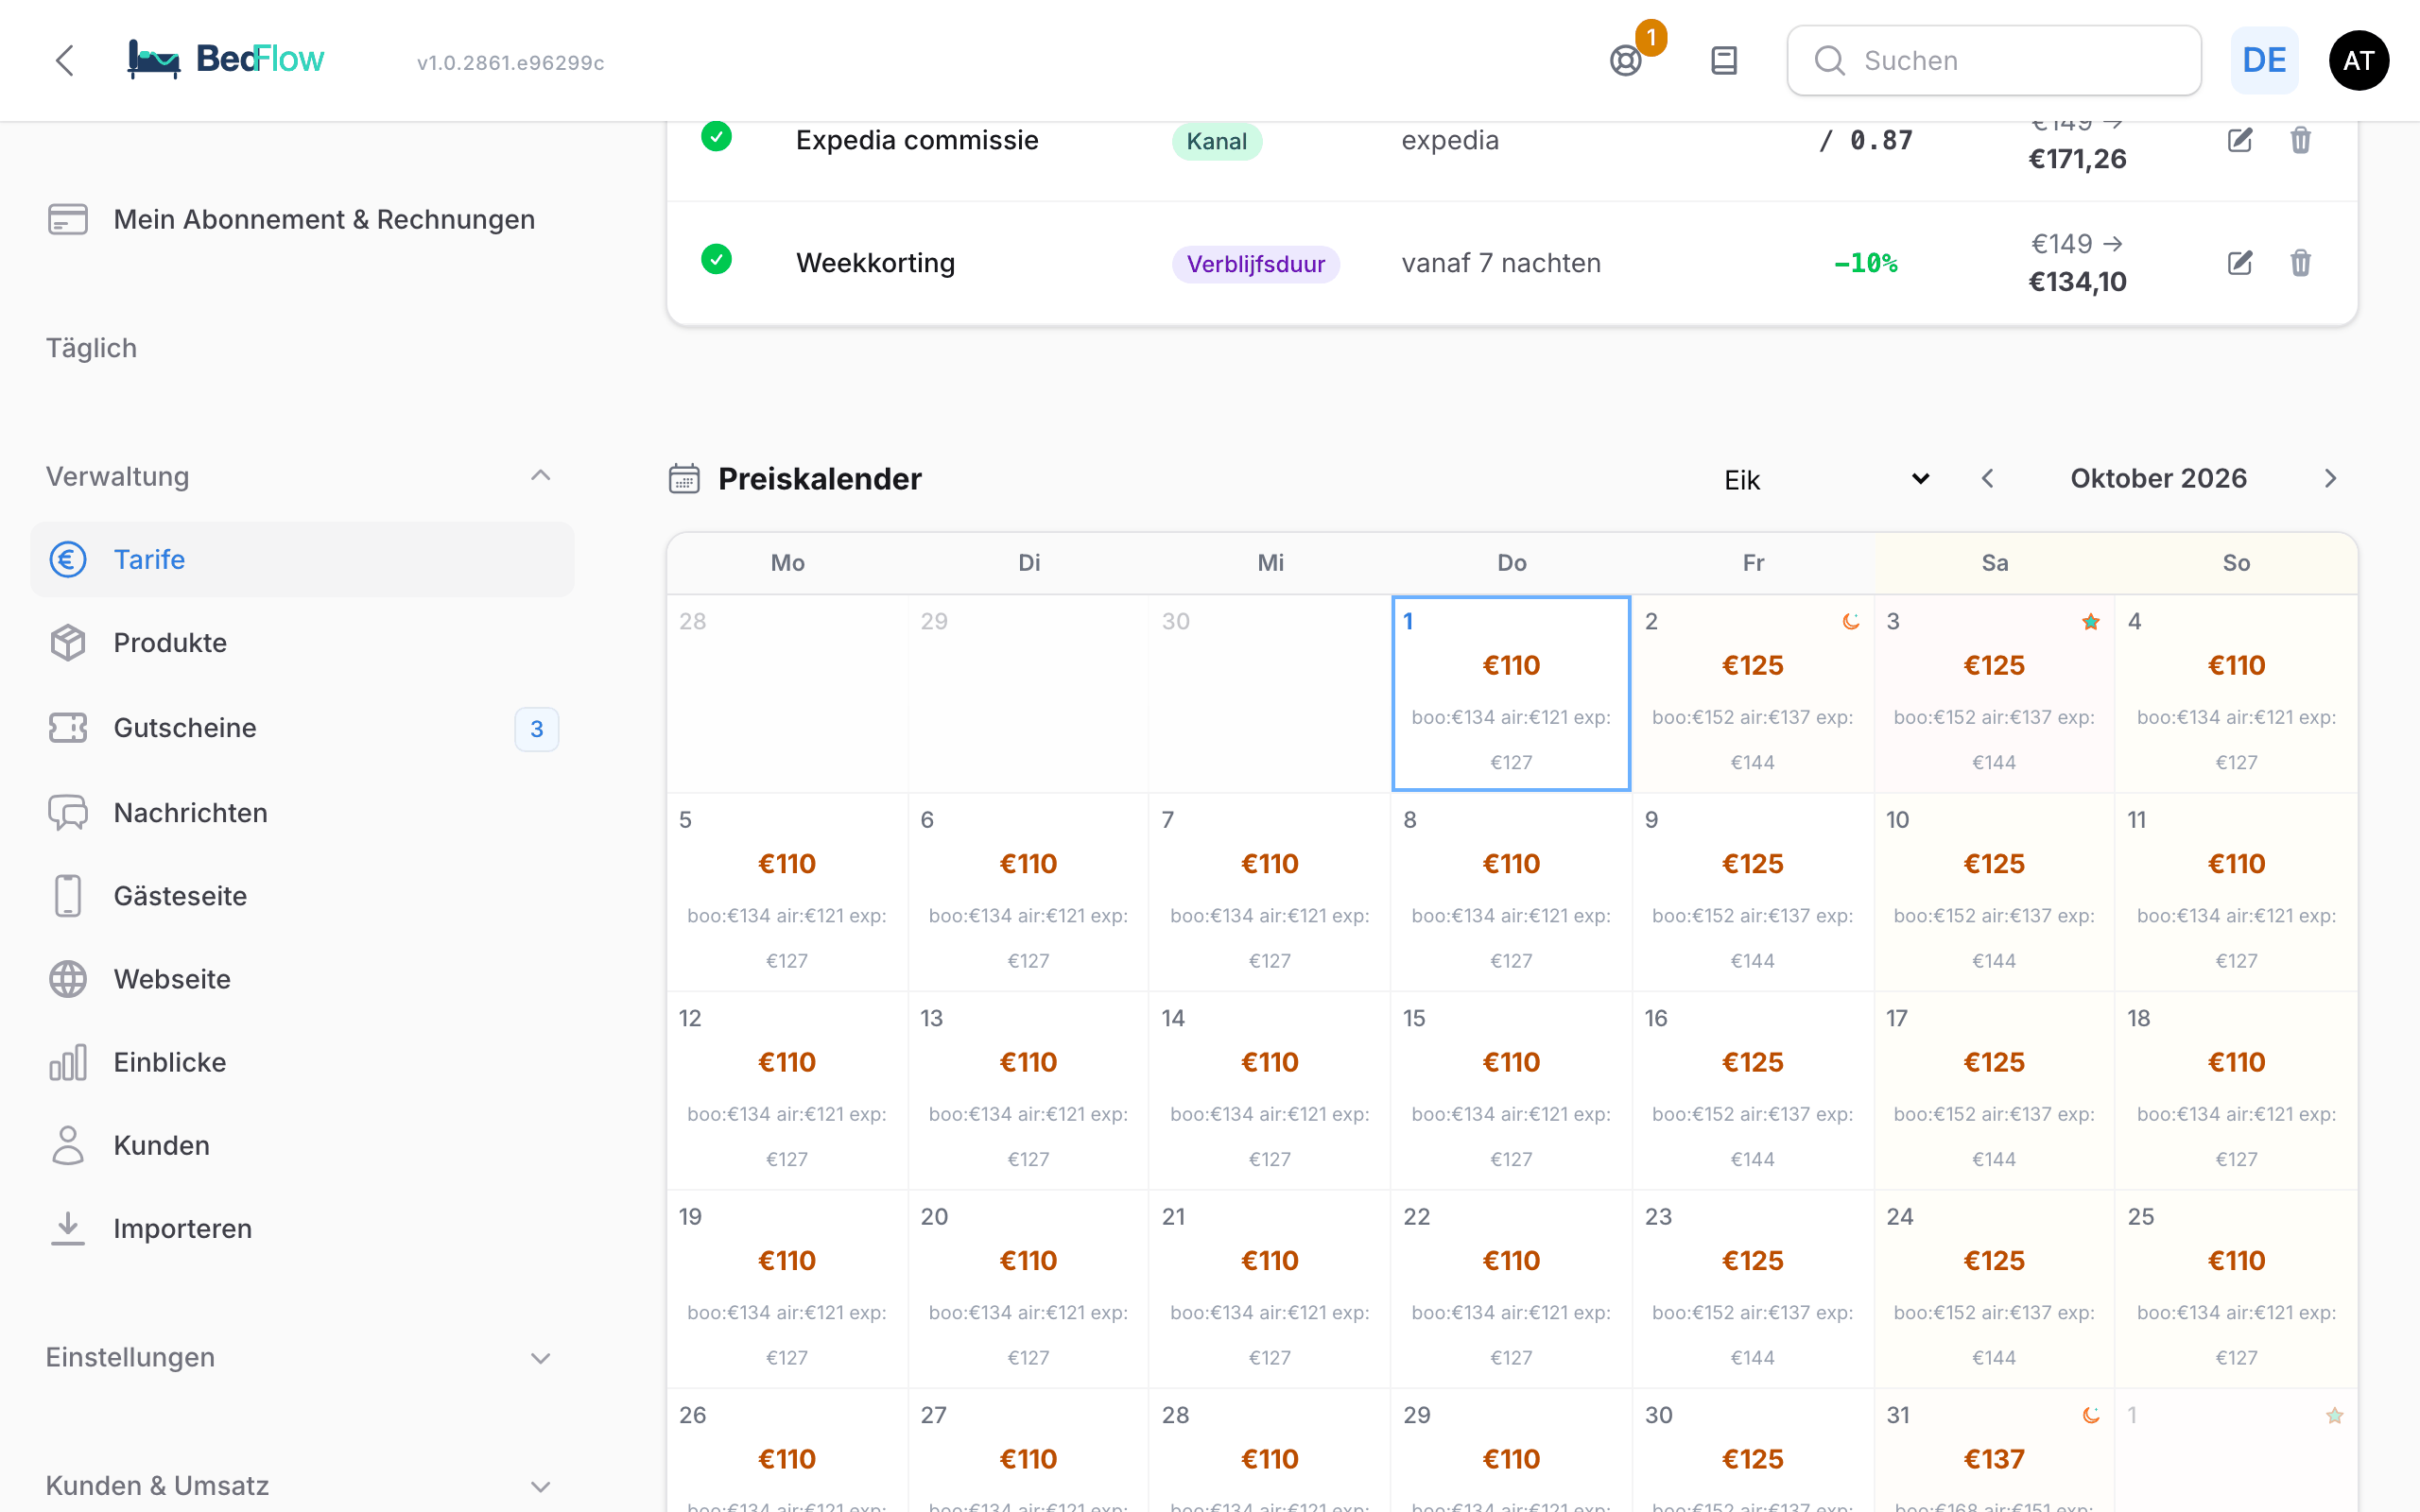Screen dimensions: 2420x1512
Task: Expand the Einstellungen section
Action: pyautogui.click(x=540, y=1358)
